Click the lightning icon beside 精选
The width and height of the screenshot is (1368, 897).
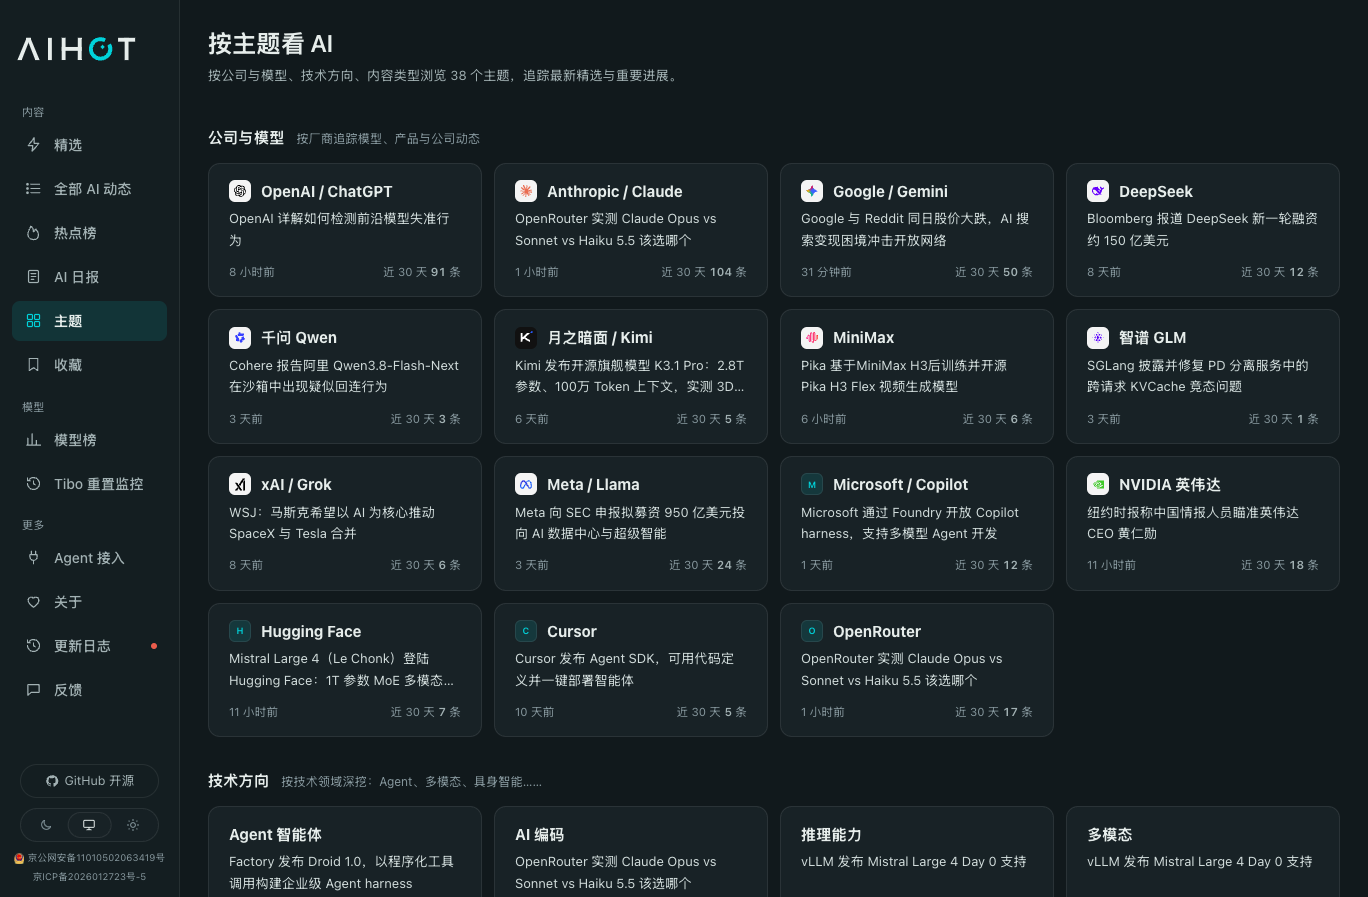[33, 145]
